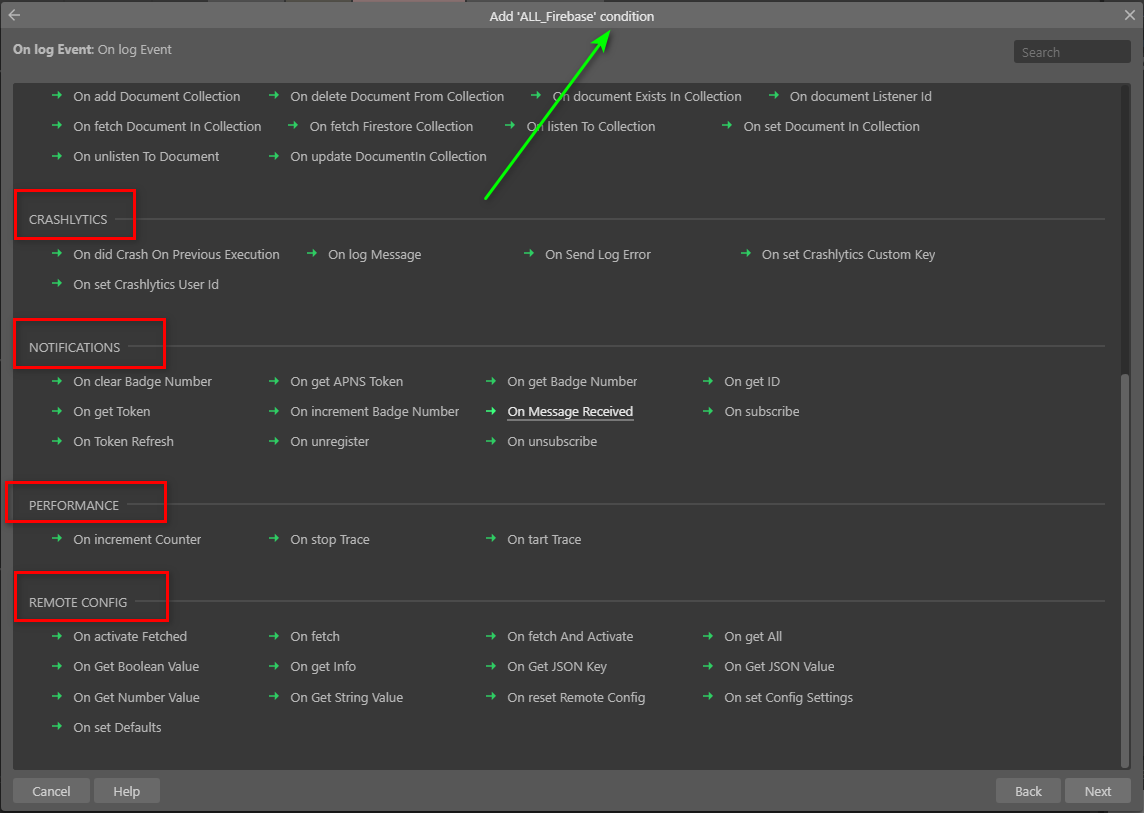Select On set Crashlytics Custom Key

pyautogui.click(x=848, y=255)
